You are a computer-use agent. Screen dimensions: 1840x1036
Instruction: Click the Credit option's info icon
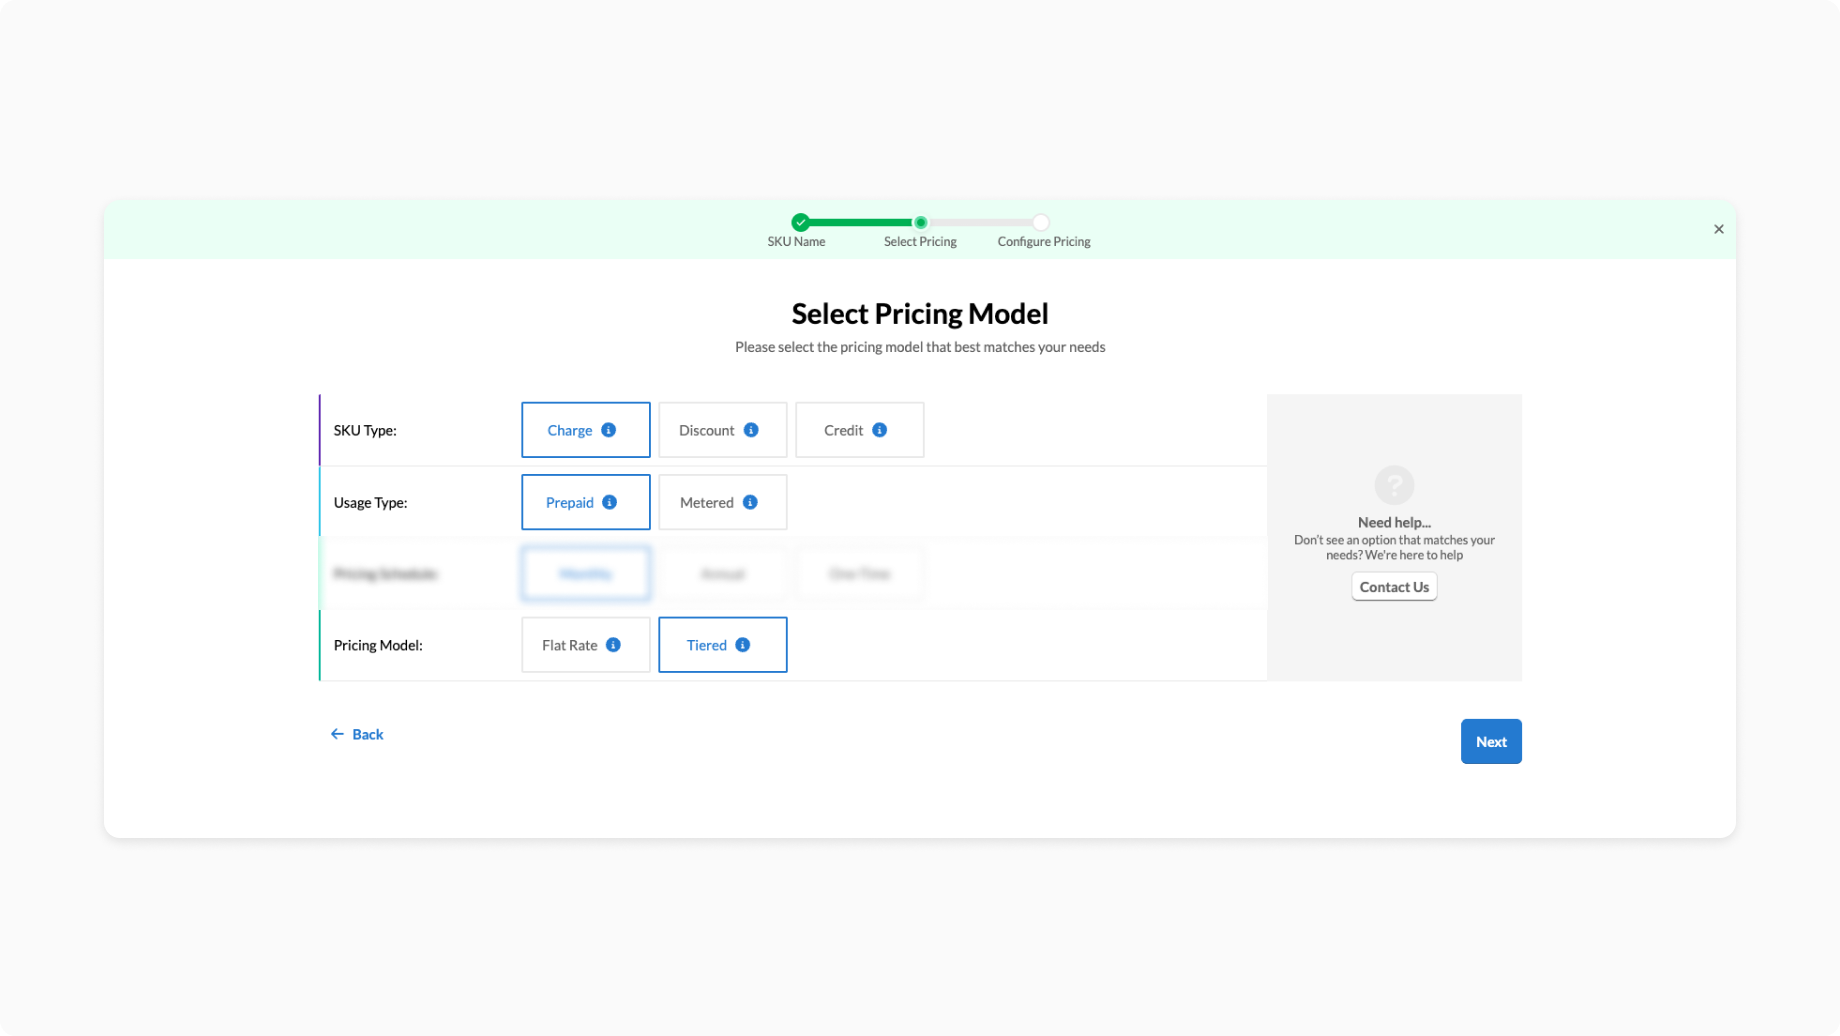879,430
